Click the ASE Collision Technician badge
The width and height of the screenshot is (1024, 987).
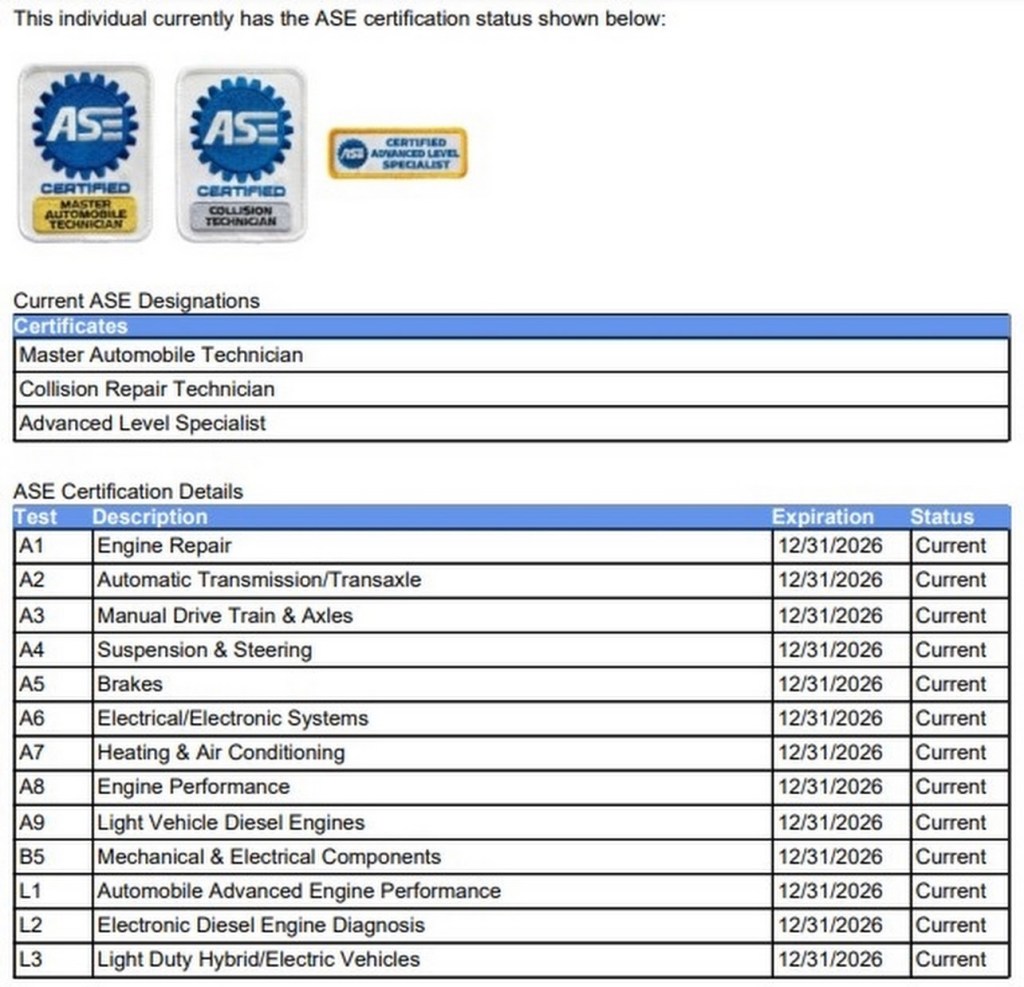[x=241, y=153]
